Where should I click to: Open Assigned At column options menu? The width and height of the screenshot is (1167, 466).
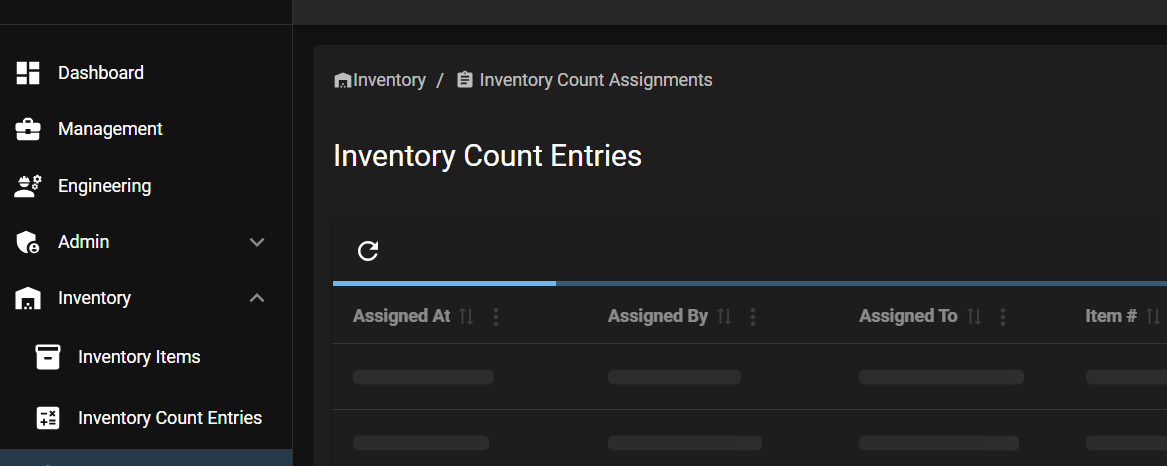pyautogui.click(x=496, y=317)
